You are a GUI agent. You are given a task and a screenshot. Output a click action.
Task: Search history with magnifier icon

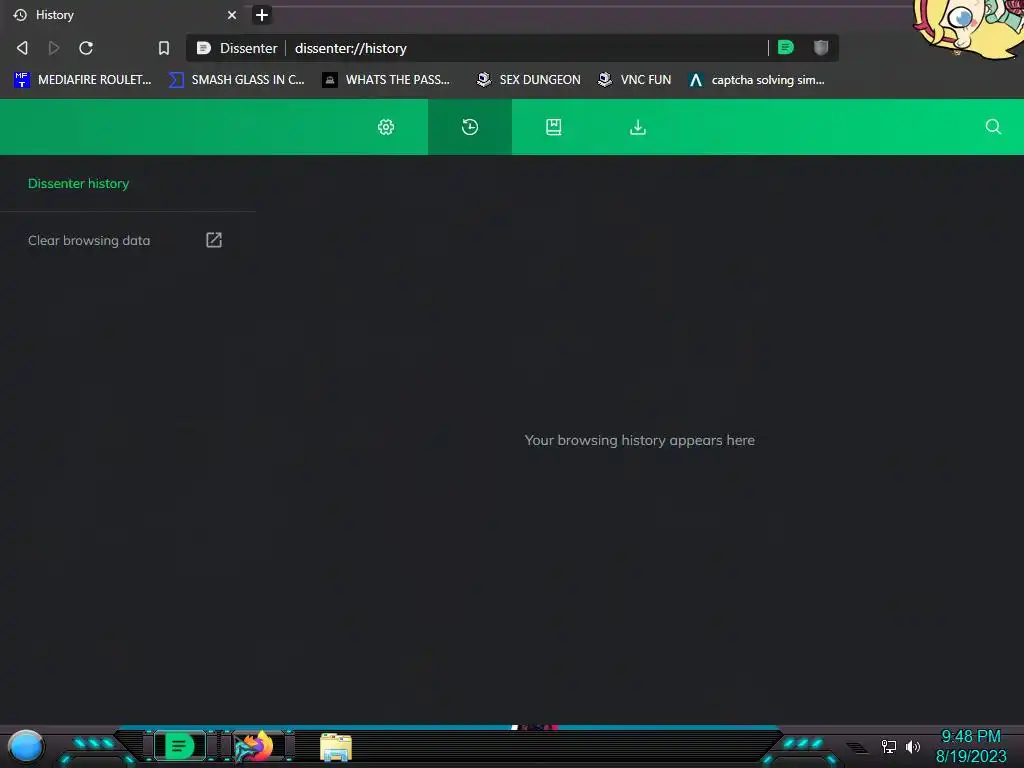[x=993, y=127]
